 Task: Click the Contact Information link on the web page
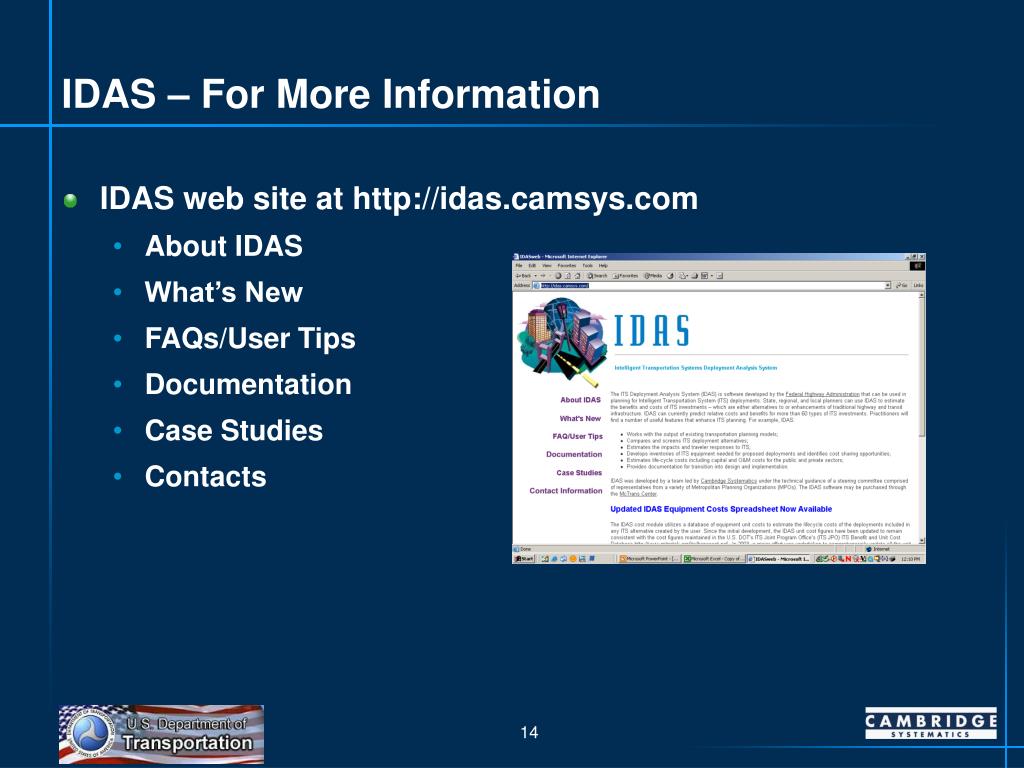point(566,491)
